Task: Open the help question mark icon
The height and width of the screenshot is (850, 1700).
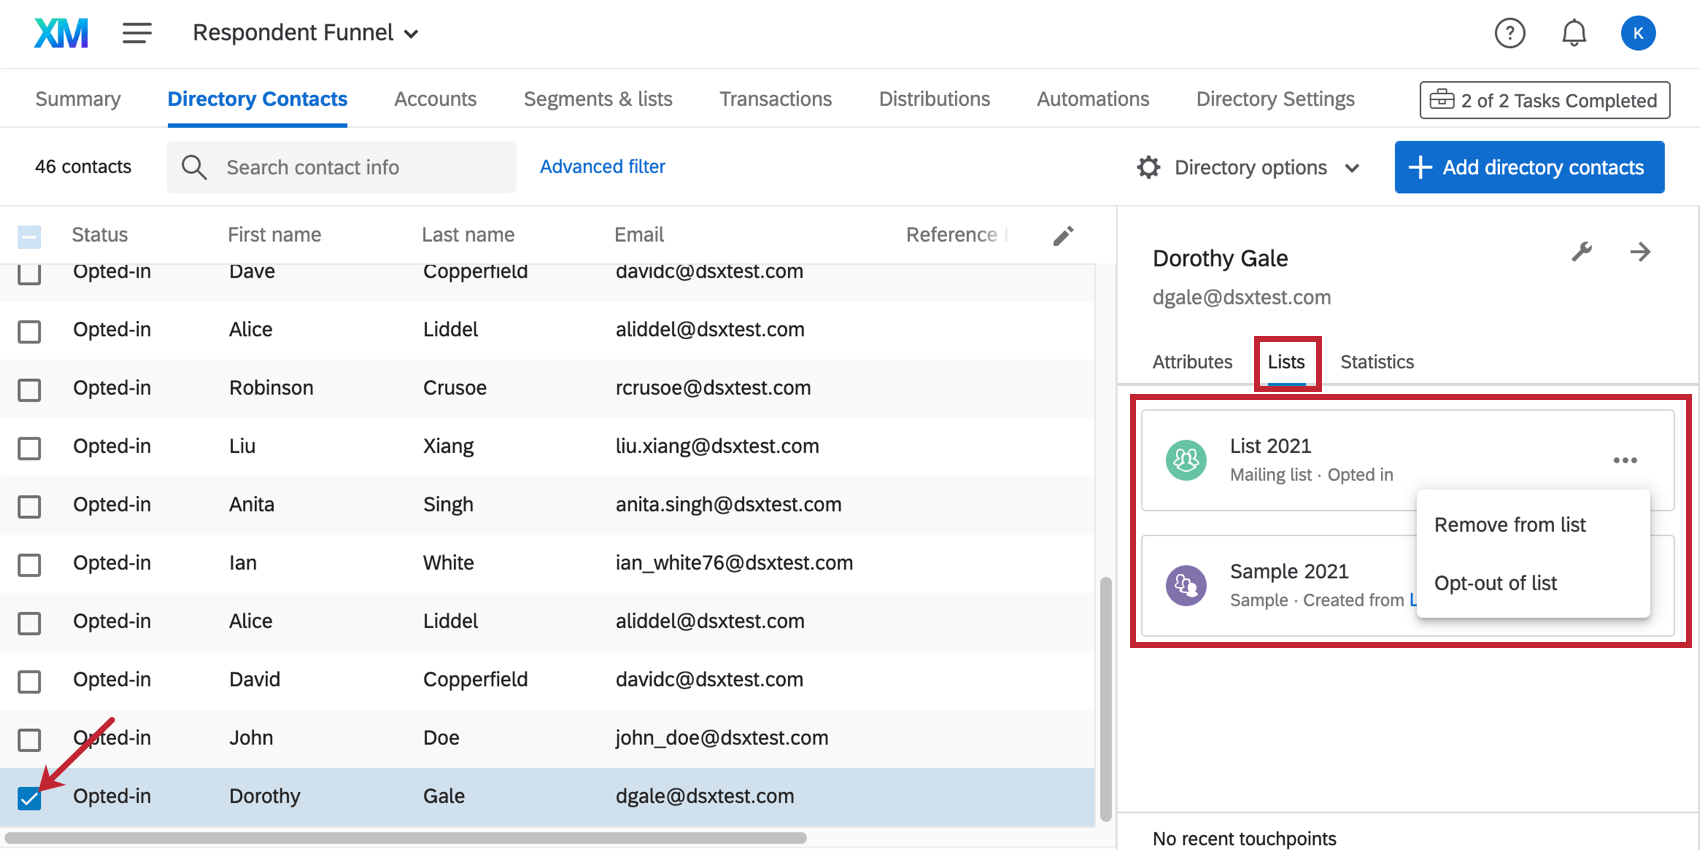Action: pos(1509,33)
